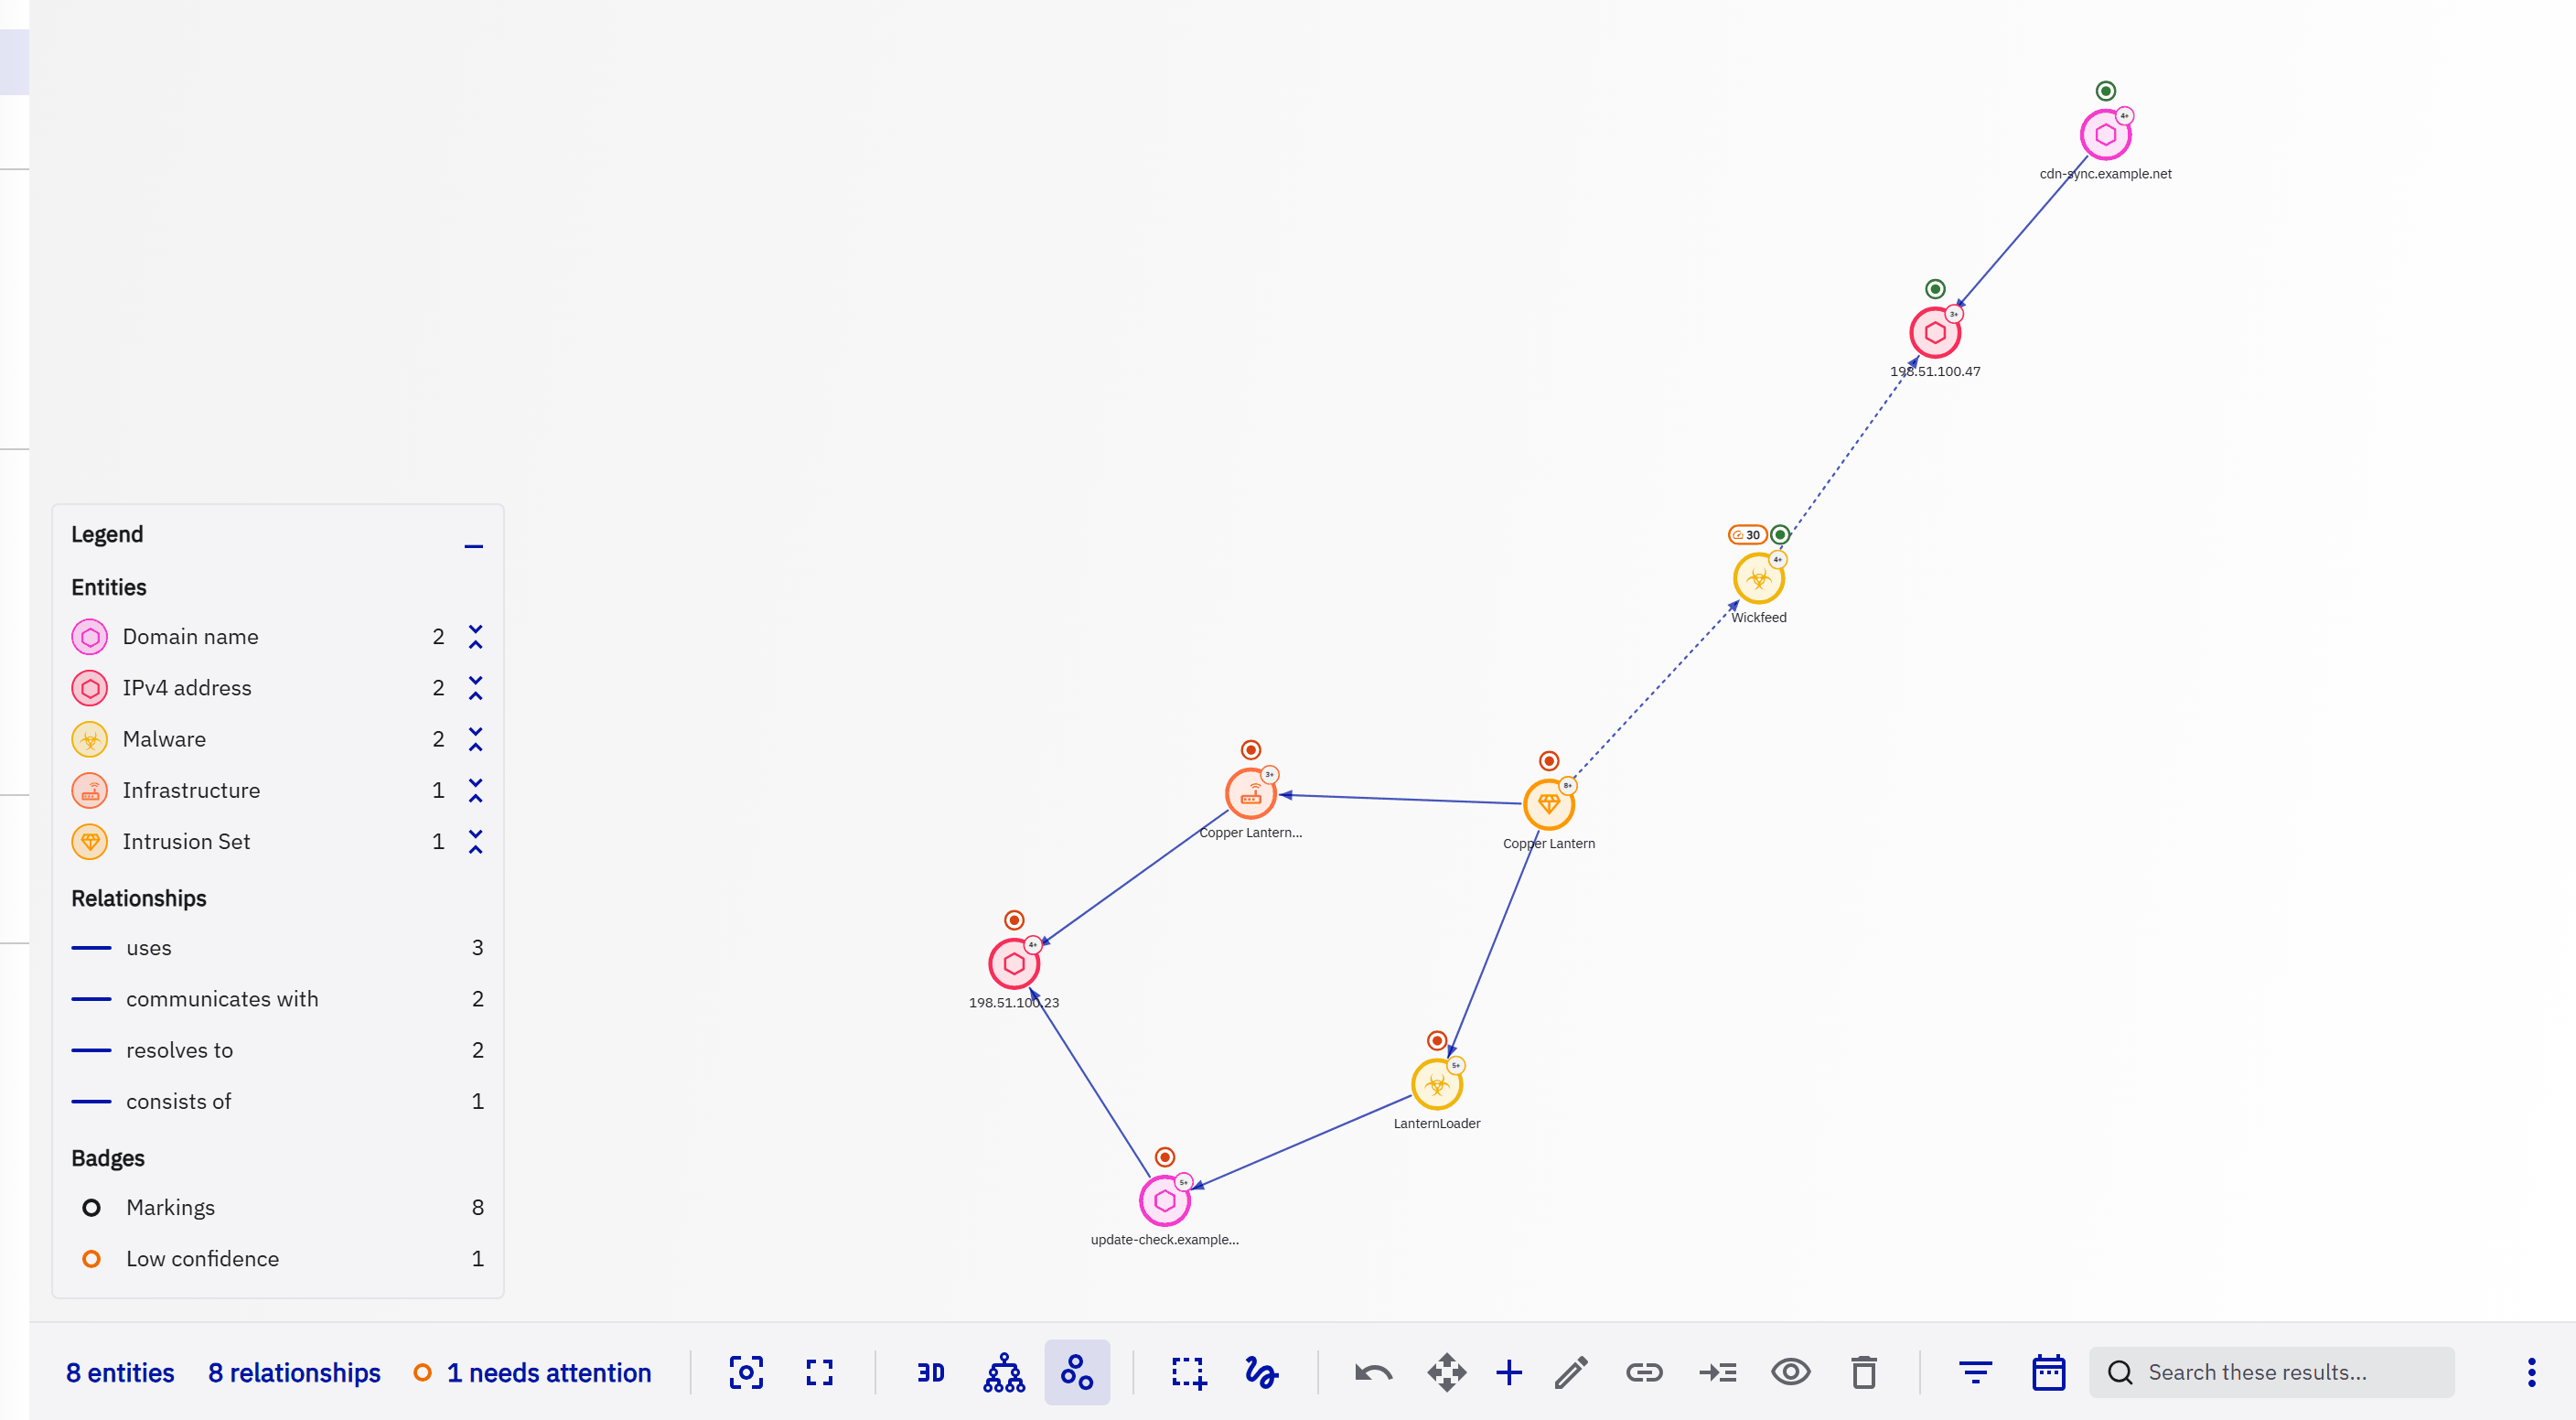The height and width of the screenshot is (1420, 2576).
Task: Click the 8 relationships link
Action: pyautogui.click(x=294, y=1373)
